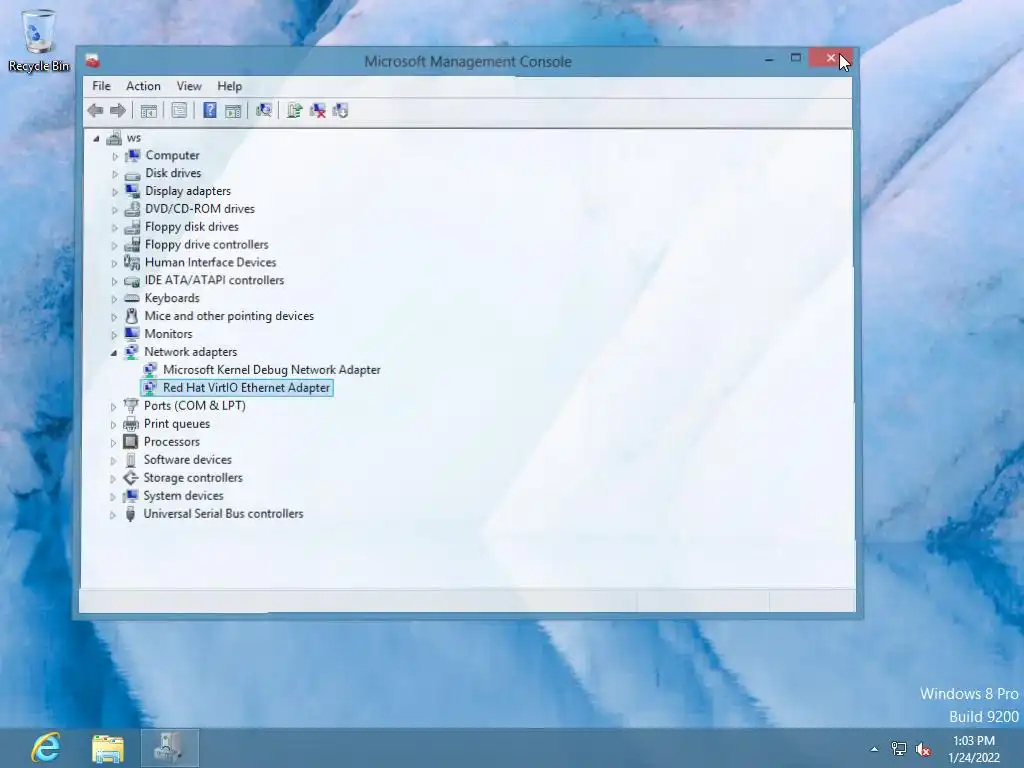Open the File menu
1024x768 pixels.
101,86
